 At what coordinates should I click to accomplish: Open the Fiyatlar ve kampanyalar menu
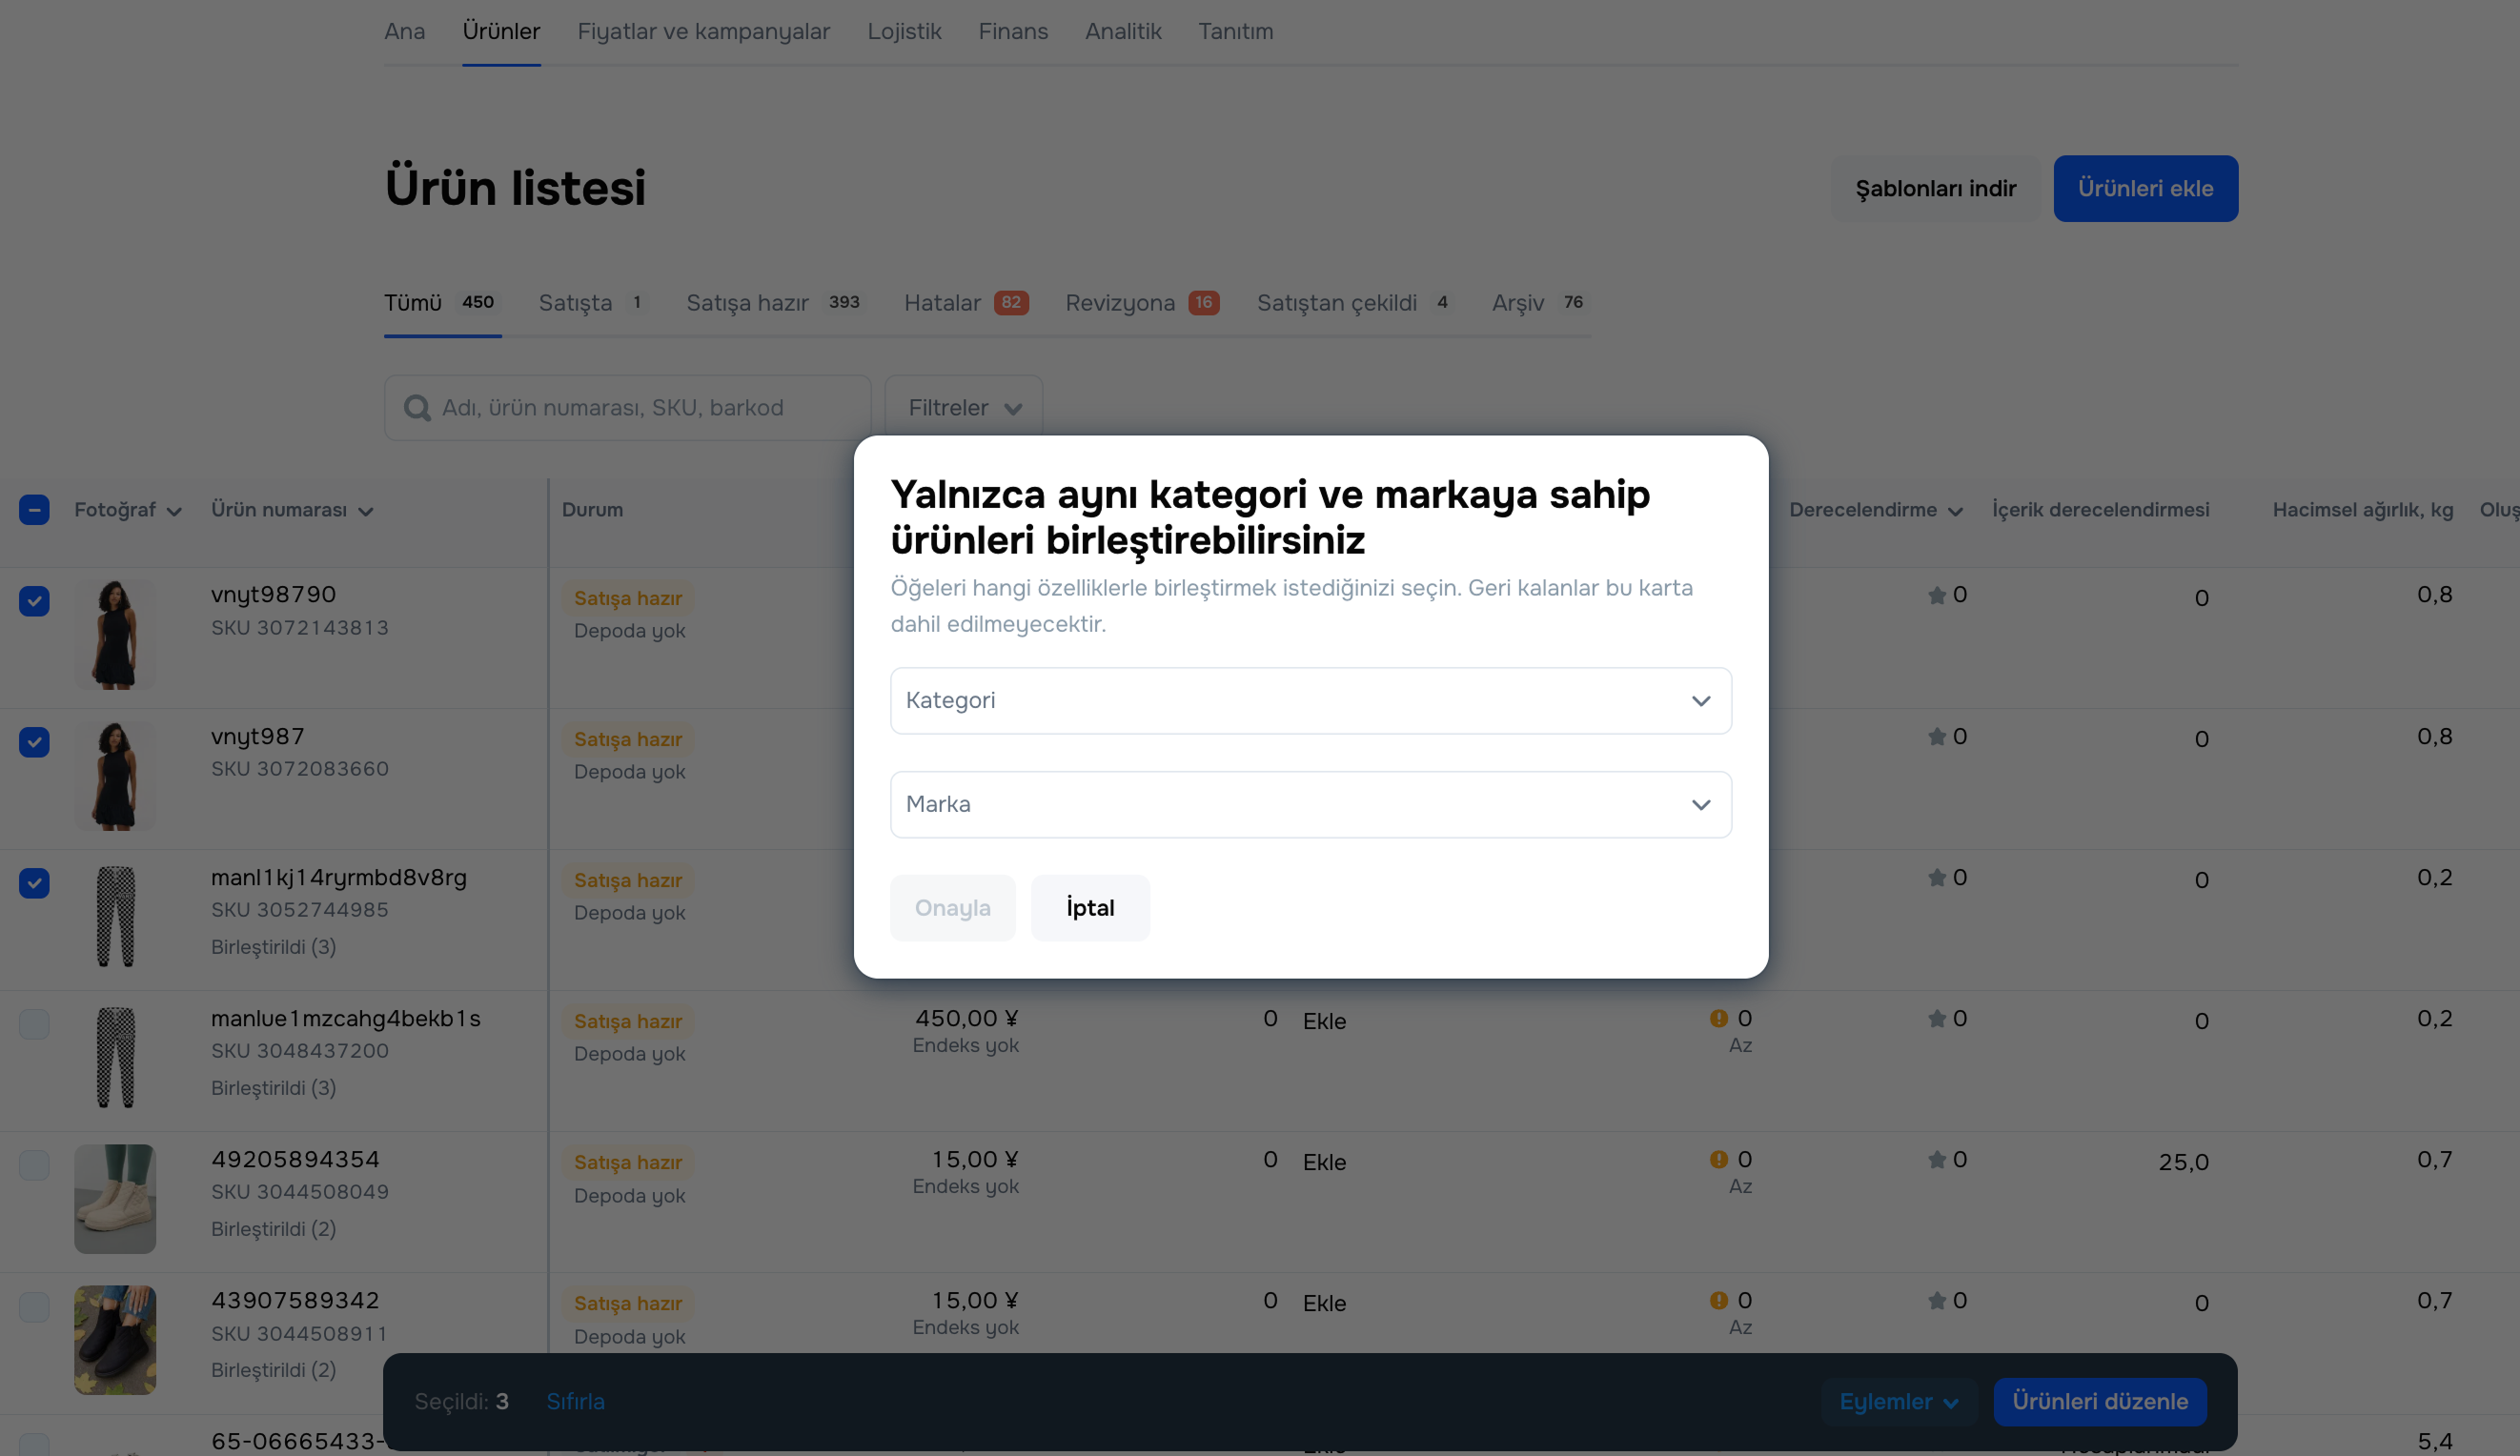point(703,32)
